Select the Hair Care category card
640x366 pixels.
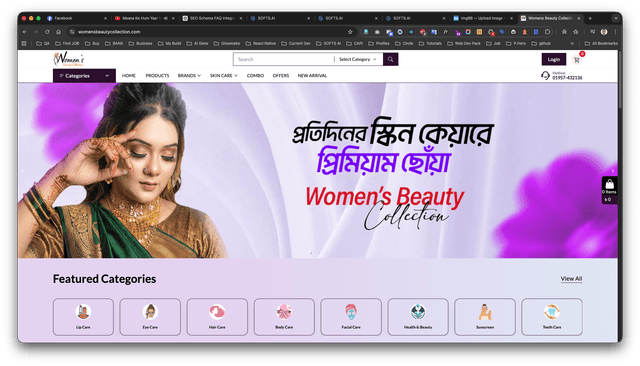217,317
